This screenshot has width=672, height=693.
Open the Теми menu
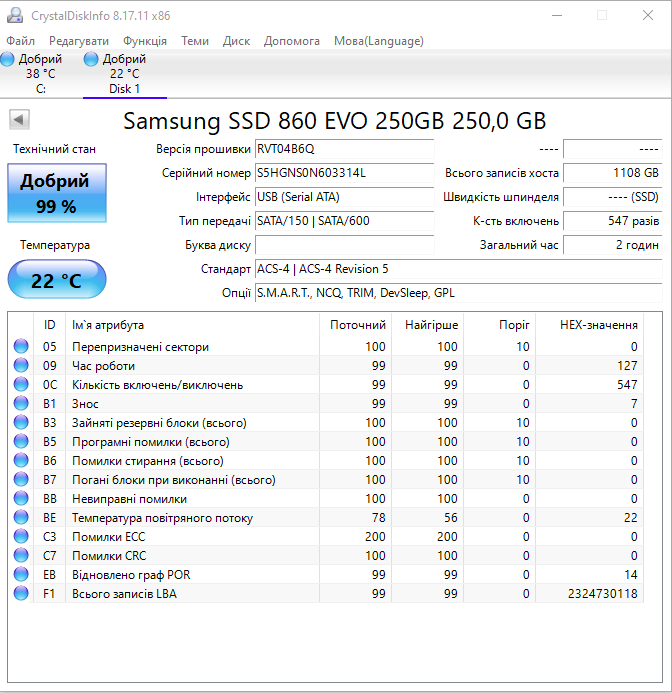[195, 41]
